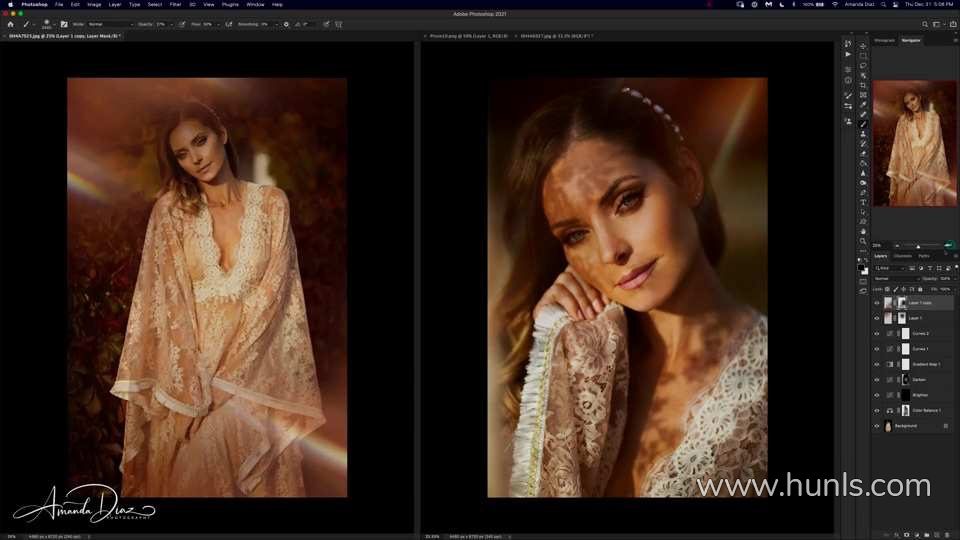Adjust the Navigator zoom slider
Image resolution: width=960 pixels, height=540 pixels.
coord(918,246)
